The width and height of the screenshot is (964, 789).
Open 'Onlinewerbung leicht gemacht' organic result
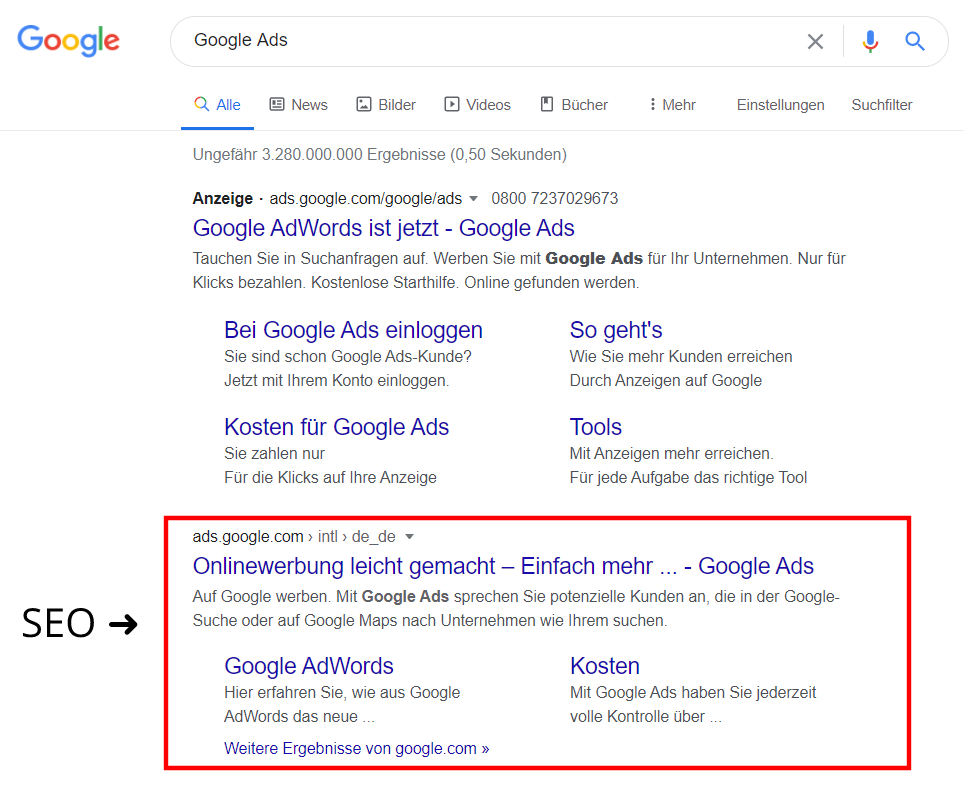pos(504,566)
